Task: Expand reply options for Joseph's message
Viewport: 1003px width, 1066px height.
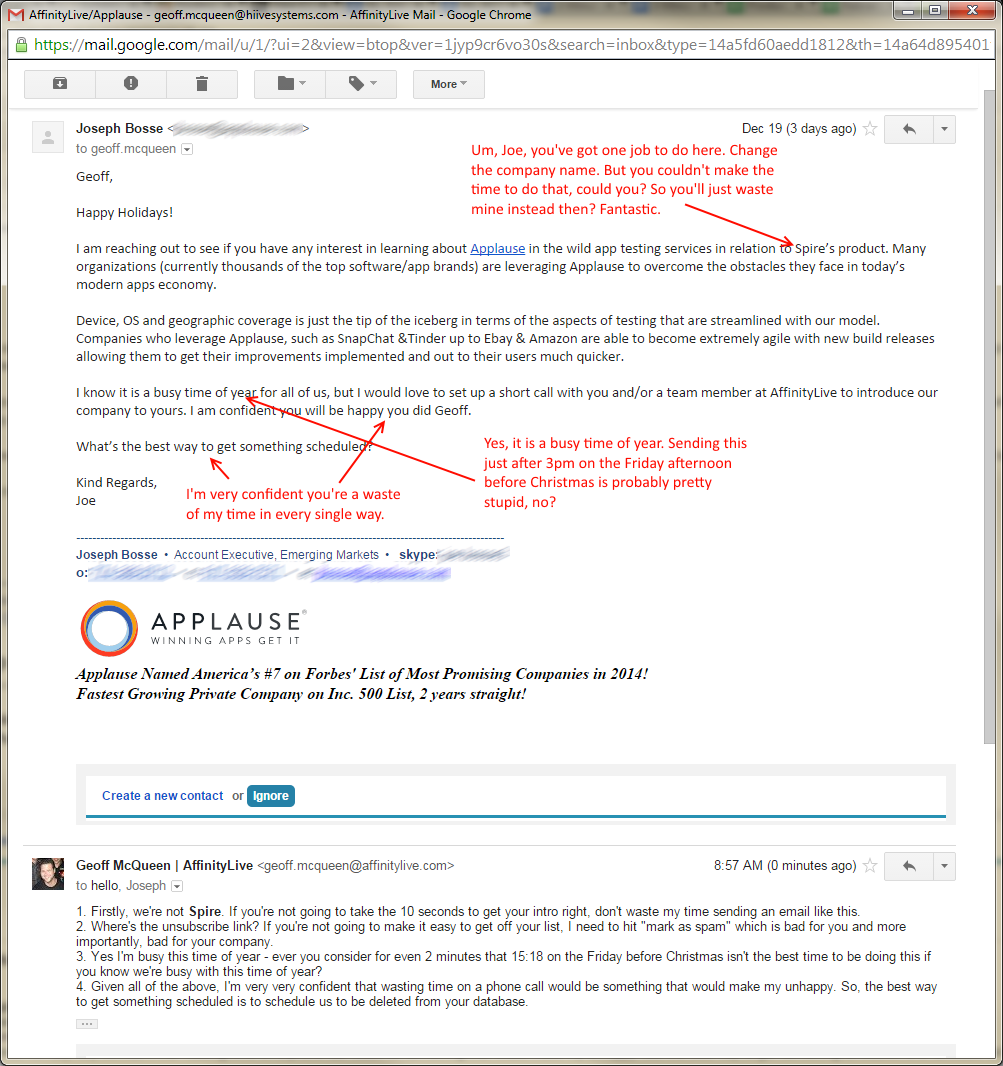Action: point(944,129)
